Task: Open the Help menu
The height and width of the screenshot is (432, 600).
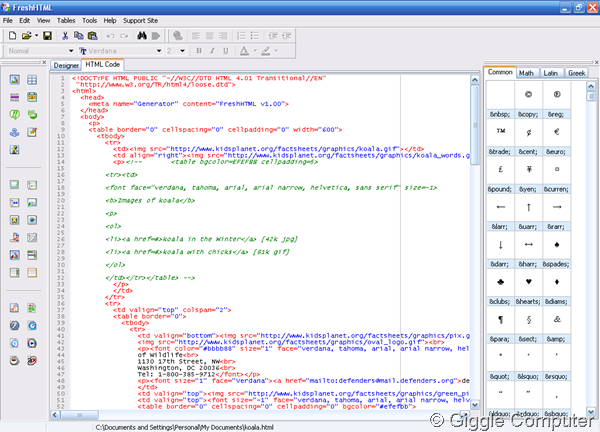Action: 110,21
